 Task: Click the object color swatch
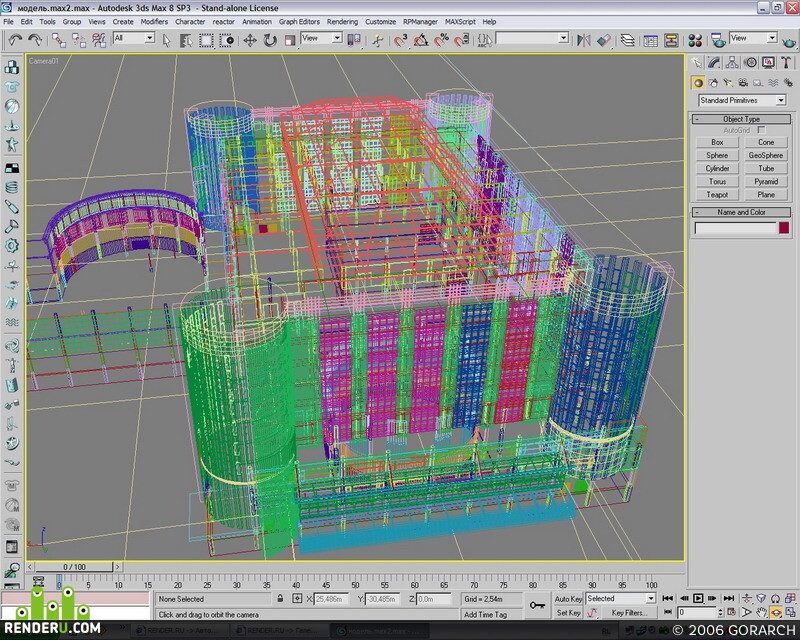784,228
